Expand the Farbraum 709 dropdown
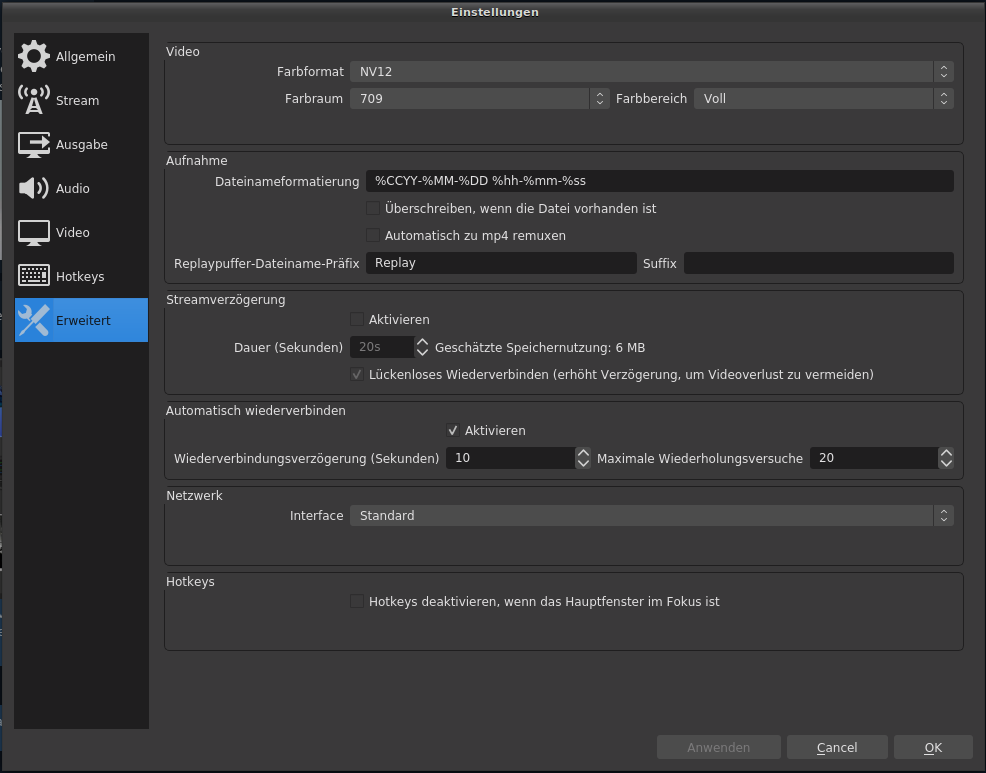Viewport: 986px width, 773px height. coord(478,99)
